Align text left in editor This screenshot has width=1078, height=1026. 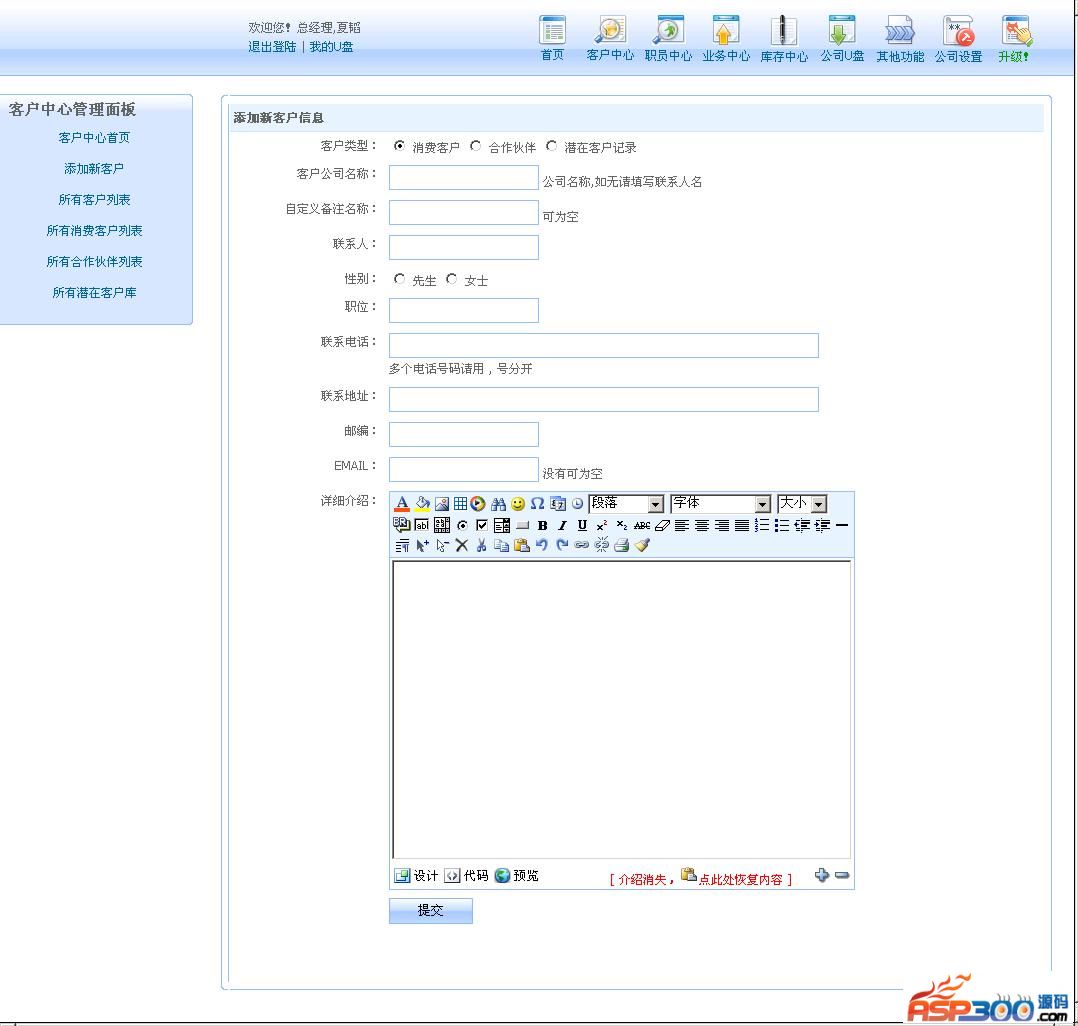point(681,525)
